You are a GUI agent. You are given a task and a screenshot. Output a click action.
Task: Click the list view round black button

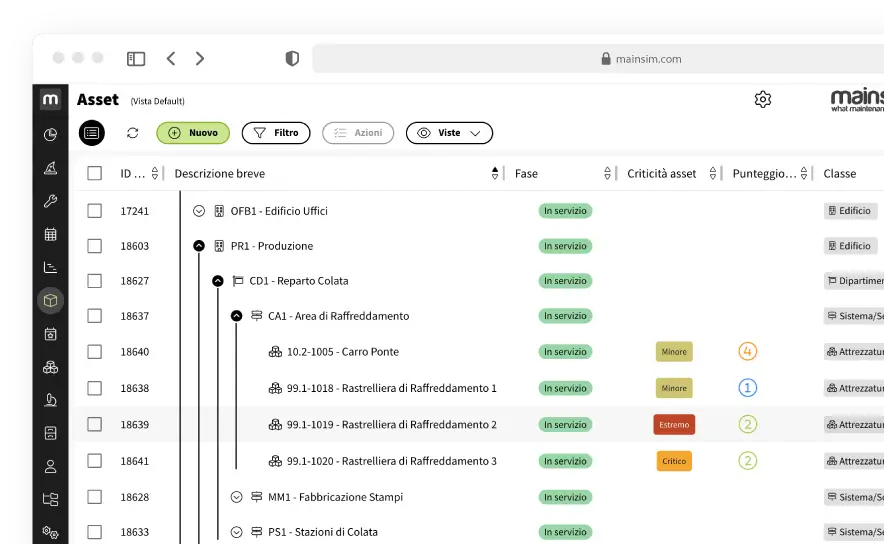[x=92, y=133]
